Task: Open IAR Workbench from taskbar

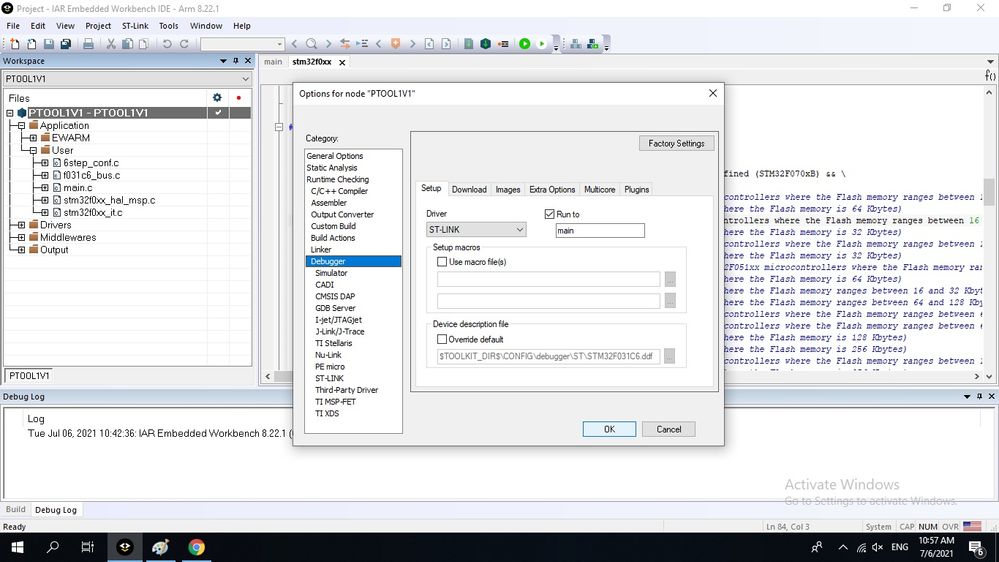Action: point(125,547)
